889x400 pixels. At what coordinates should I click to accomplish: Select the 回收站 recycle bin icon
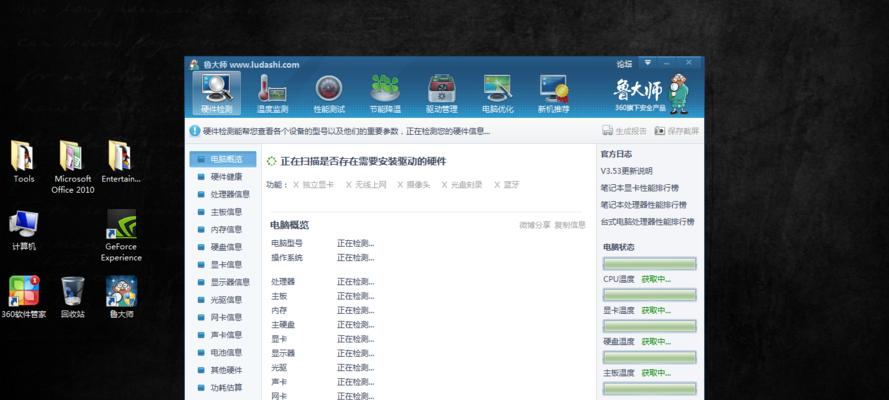[x=73, y=297]
